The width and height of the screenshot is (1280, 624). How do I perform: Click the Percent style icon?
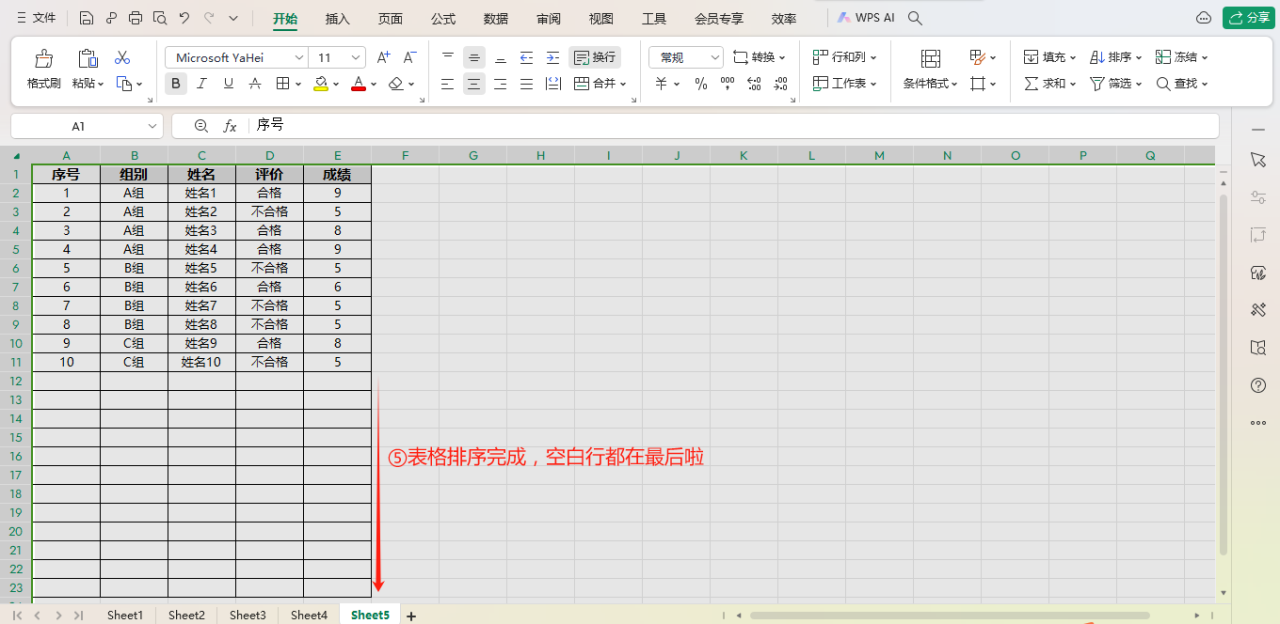click(x=701, y=84)
